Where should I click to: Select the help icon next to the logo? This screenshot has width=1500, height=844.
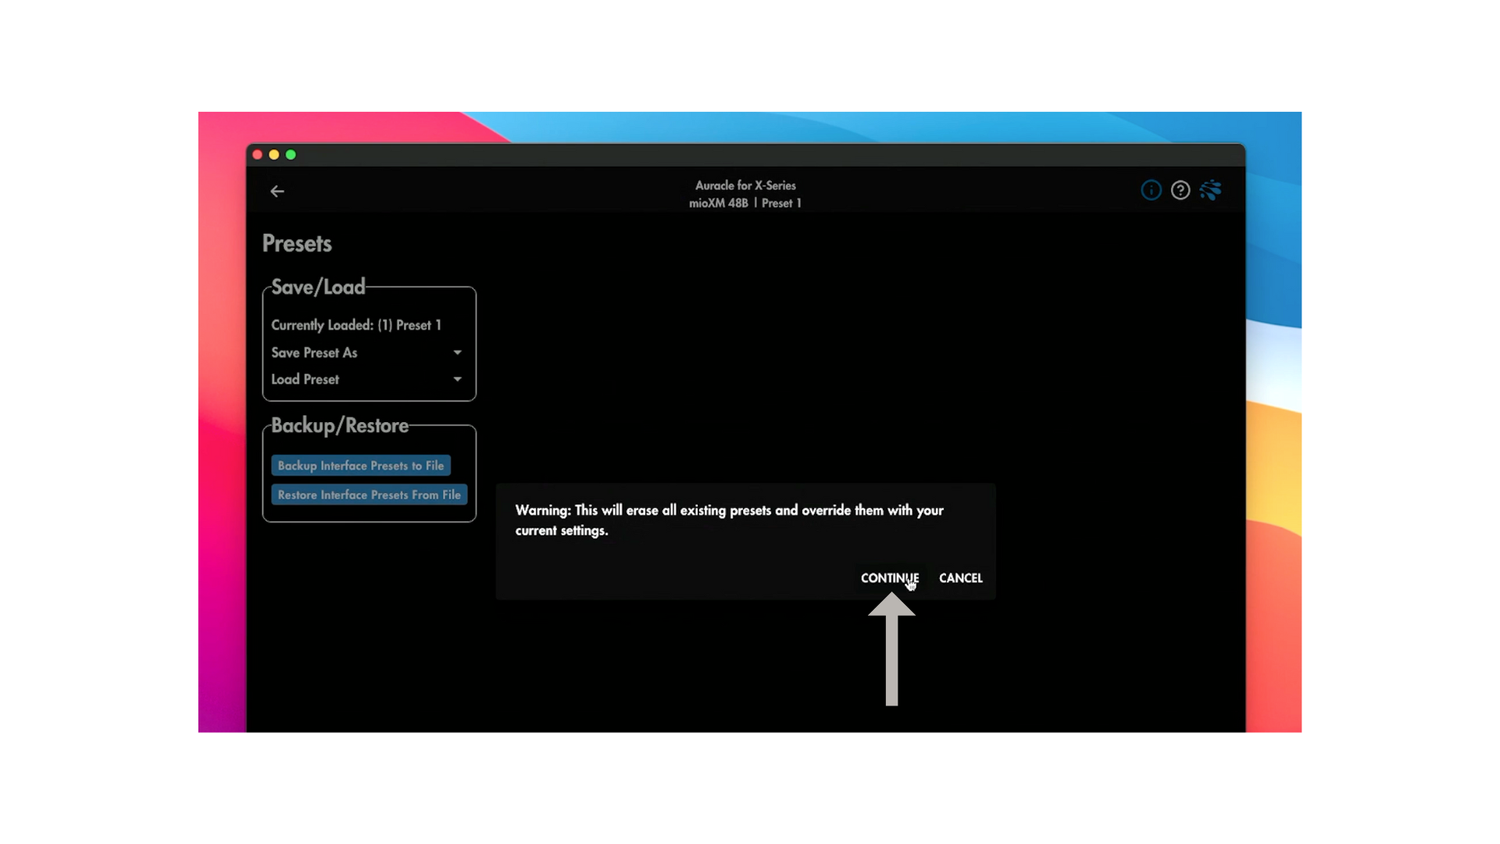(x=1180, y=189)
